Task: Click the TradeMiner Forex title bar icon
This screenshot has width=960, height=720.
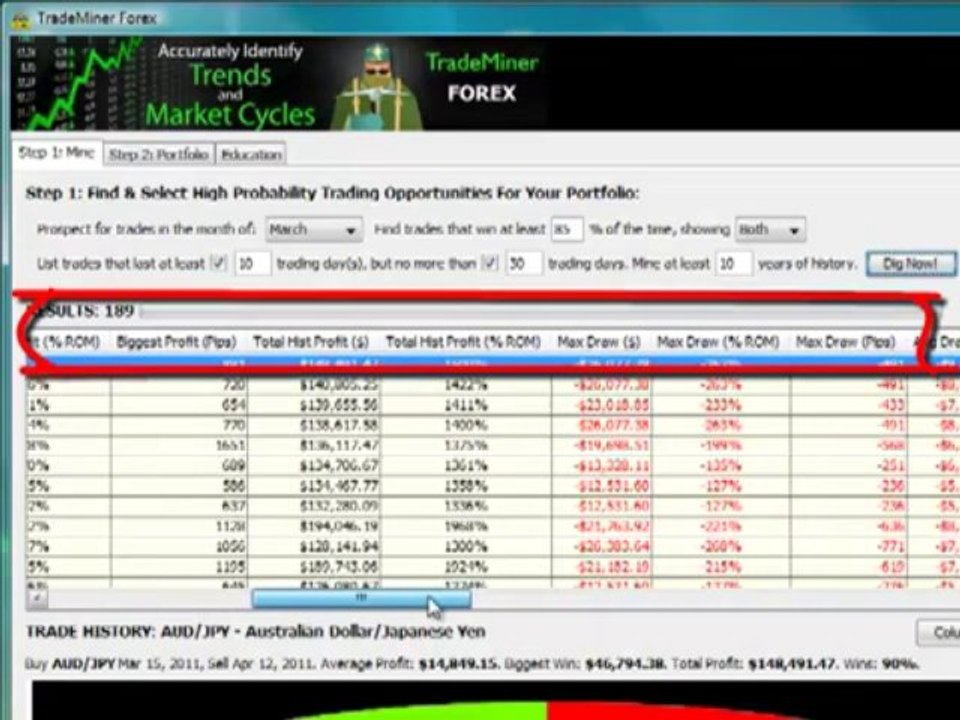Action: coord(21,20)
